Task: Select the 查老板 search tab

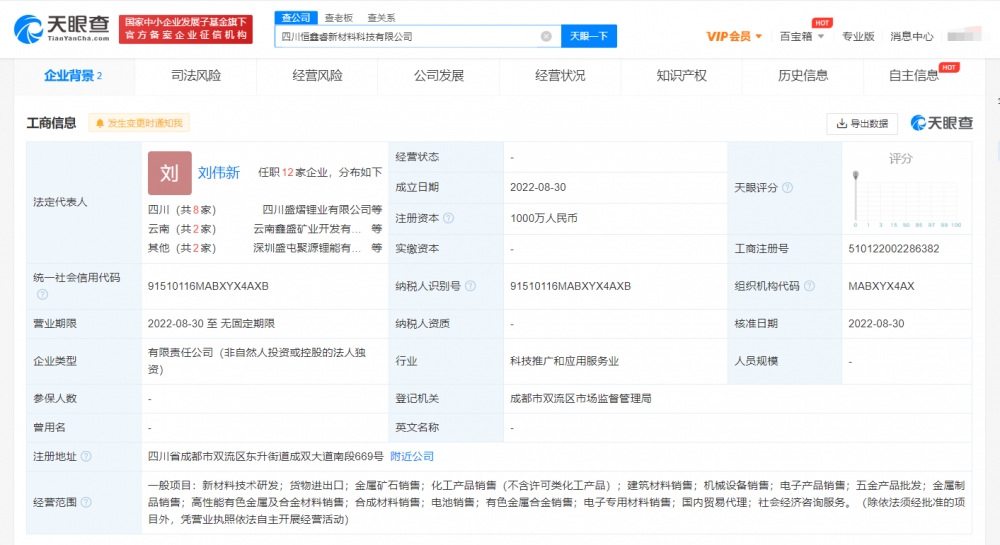Action: click(339, 18)
